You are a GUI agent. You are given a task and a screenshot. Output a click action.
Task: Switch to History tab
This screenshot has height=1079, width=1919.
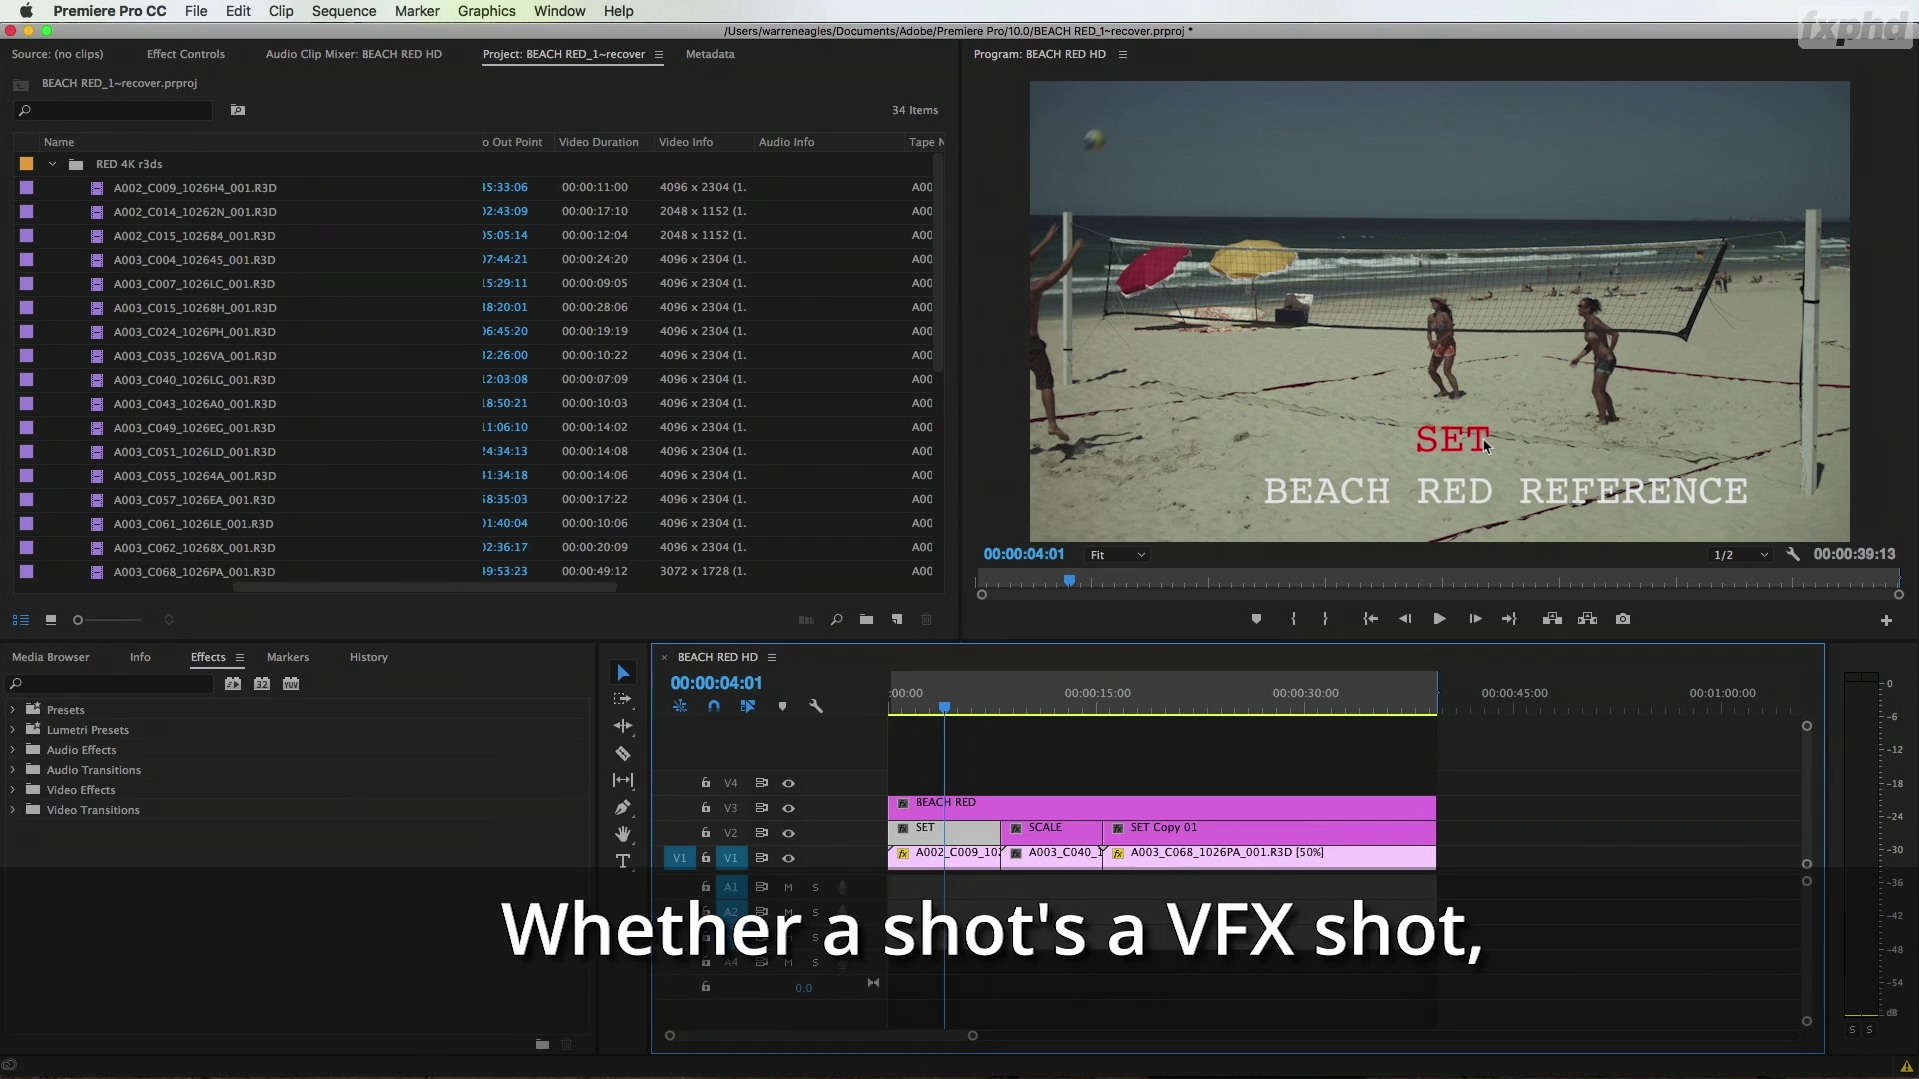(x=369, y=657)
